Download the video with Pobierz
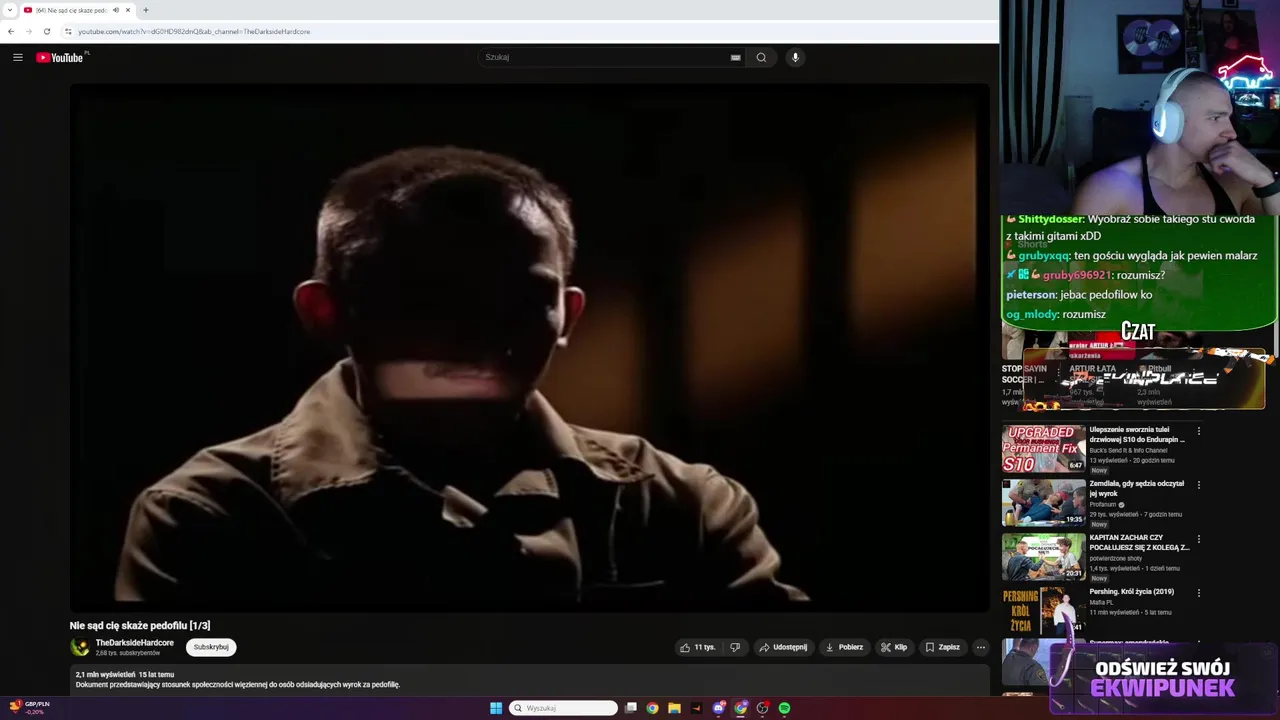Viewport: 1280px width, 720px height. [844, 647]
